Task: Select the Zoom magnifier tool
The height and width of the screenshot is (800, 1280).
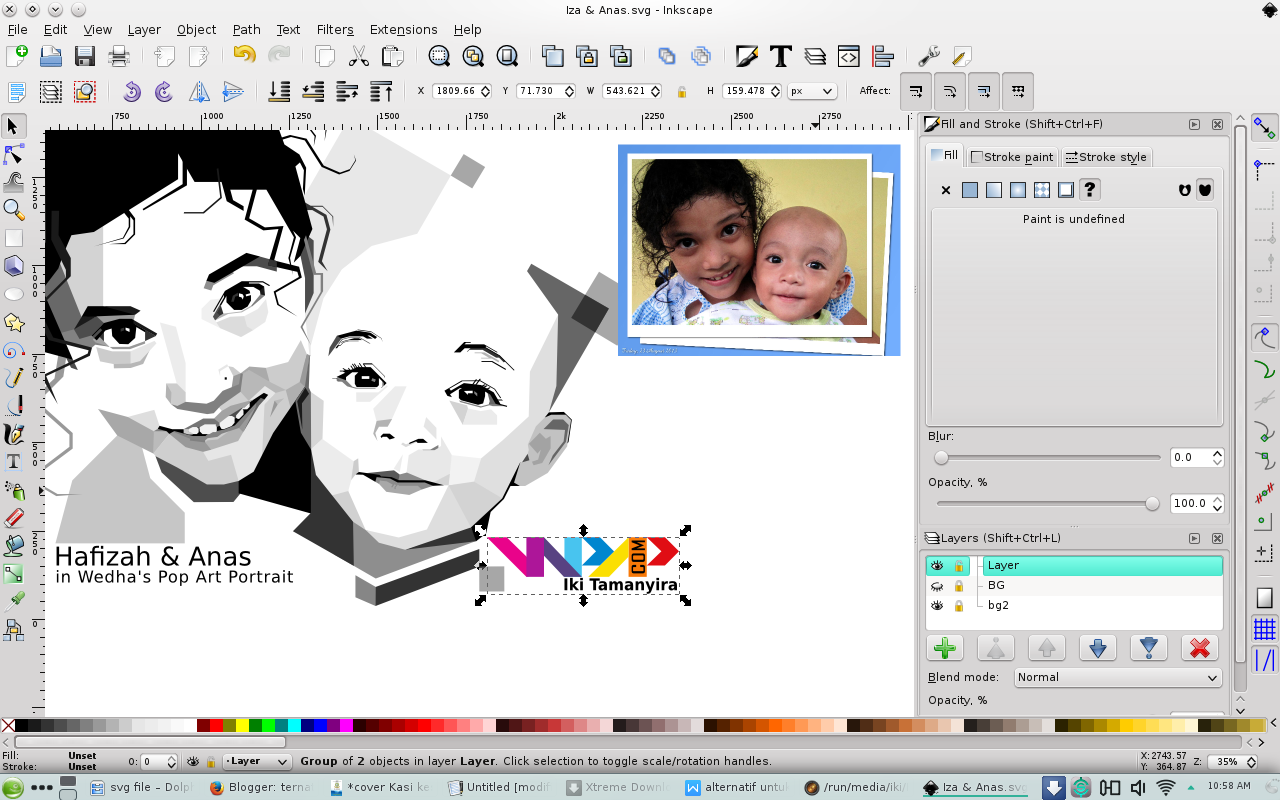Action: click(x=14, y=210)
